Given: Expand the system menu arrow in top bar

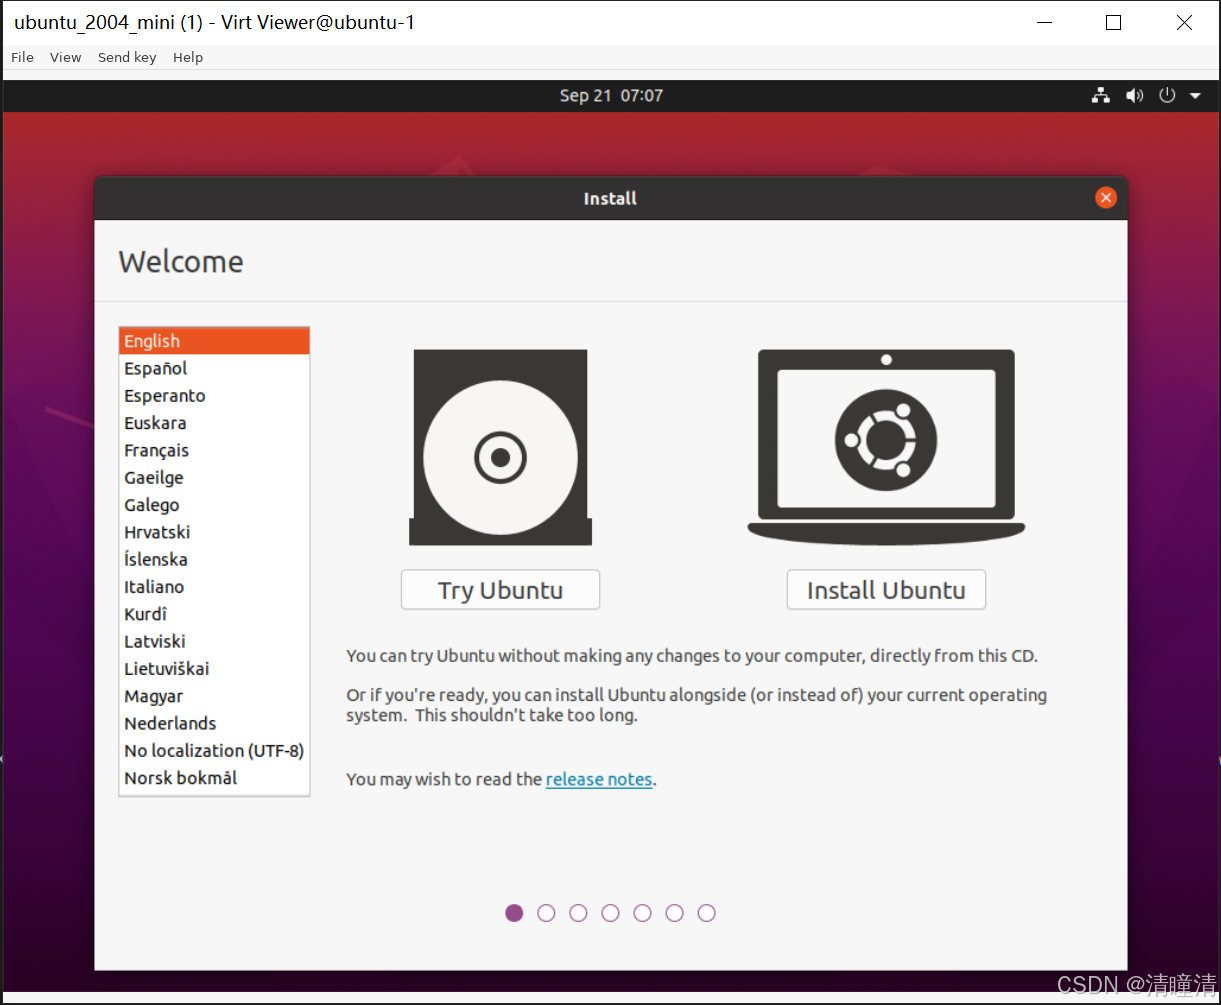Looking at the screenshot, I should 1195,96.
